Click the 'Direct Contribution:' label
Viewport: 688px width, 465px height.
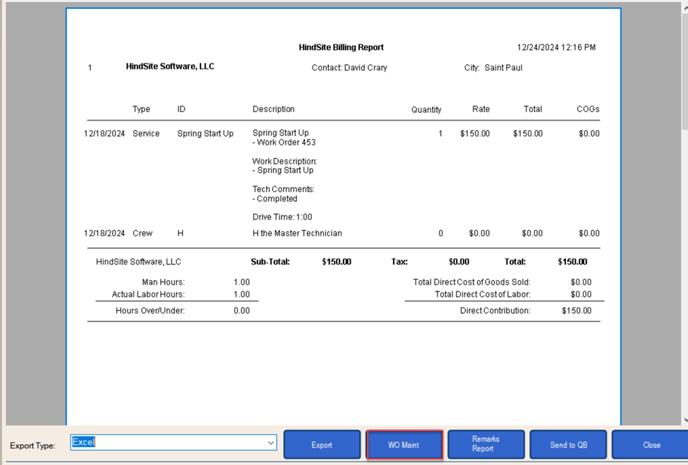pos(495,311)
